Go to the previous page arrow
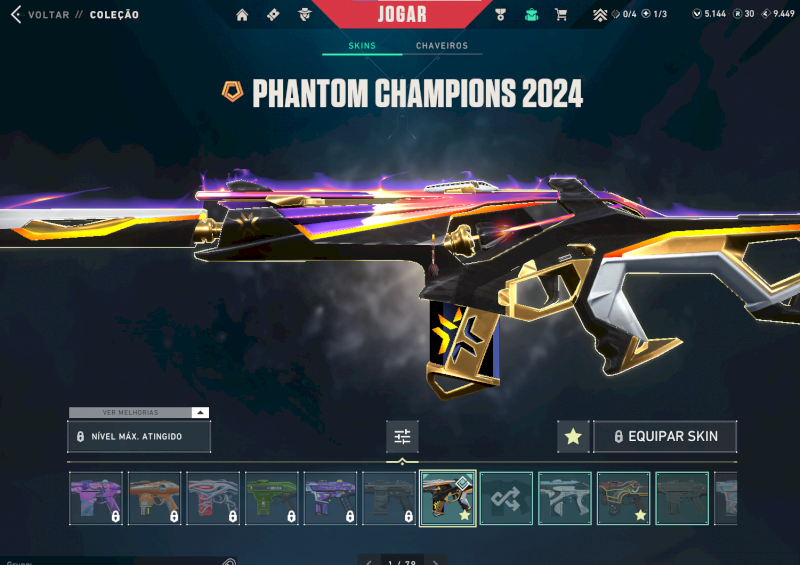The image size is (800, 565). pos(369,562)
